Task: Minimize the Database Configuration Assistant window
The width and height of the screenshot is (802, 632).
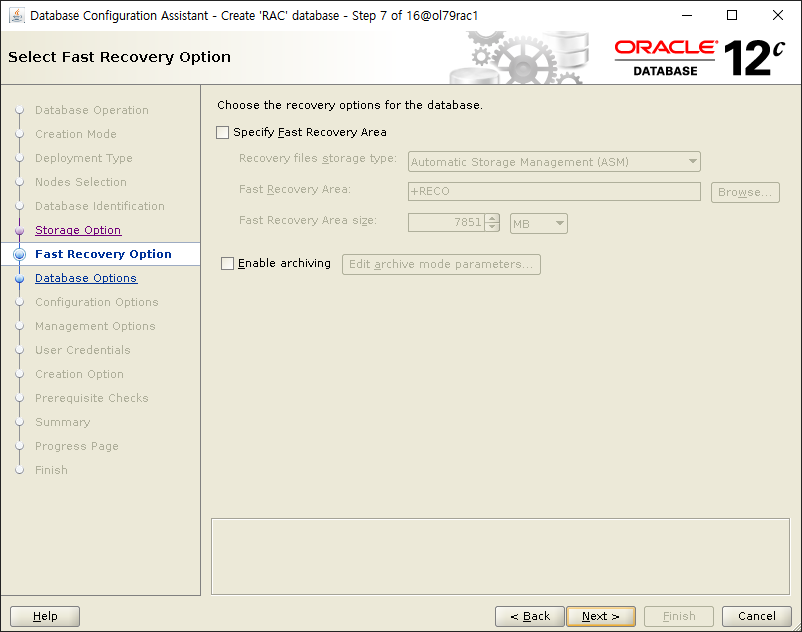Action: (x=687, y=15)
